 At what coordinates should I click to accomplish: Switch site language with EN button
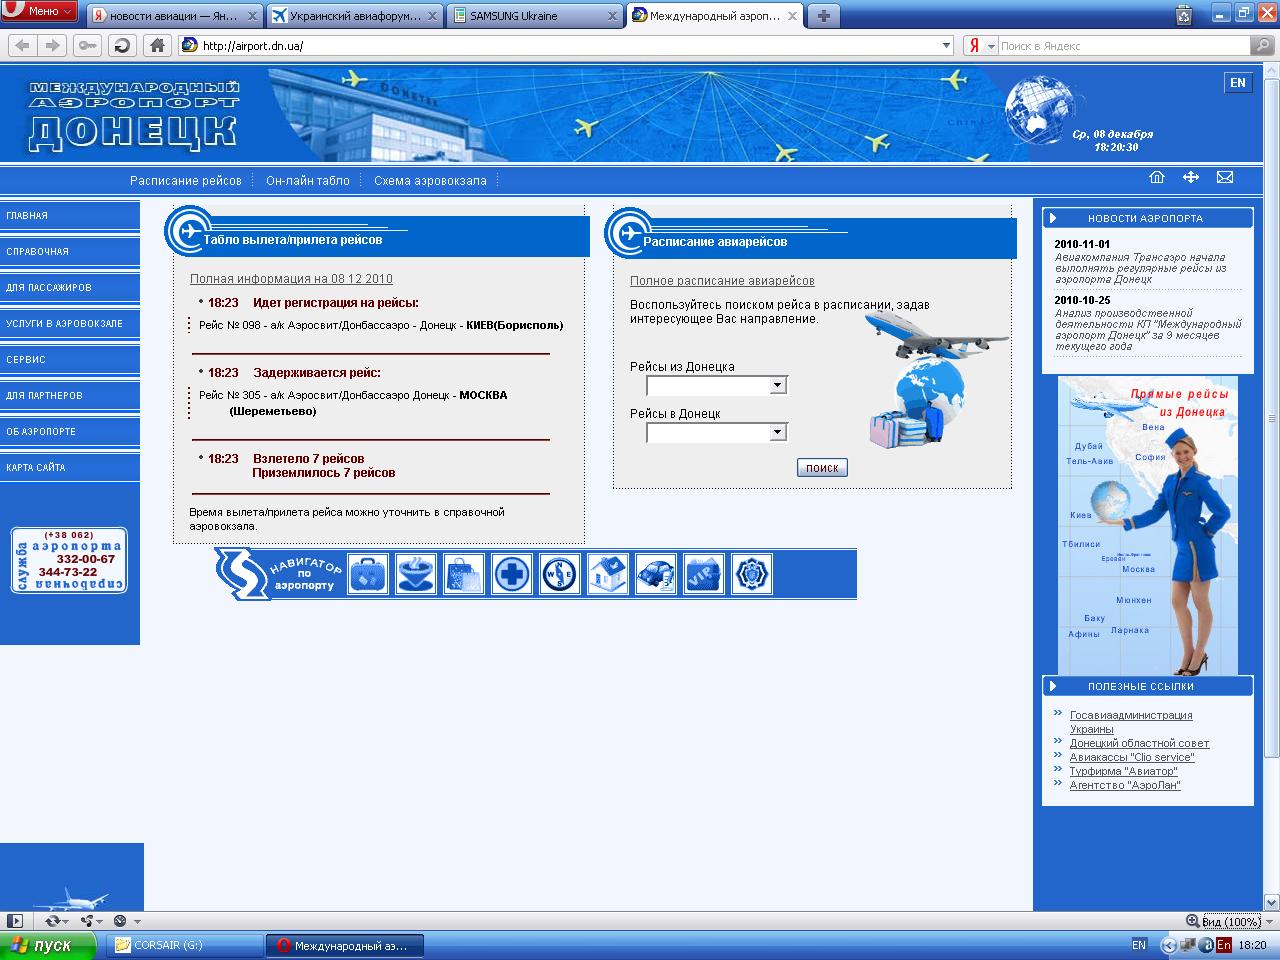click(x=1238, y=83)
